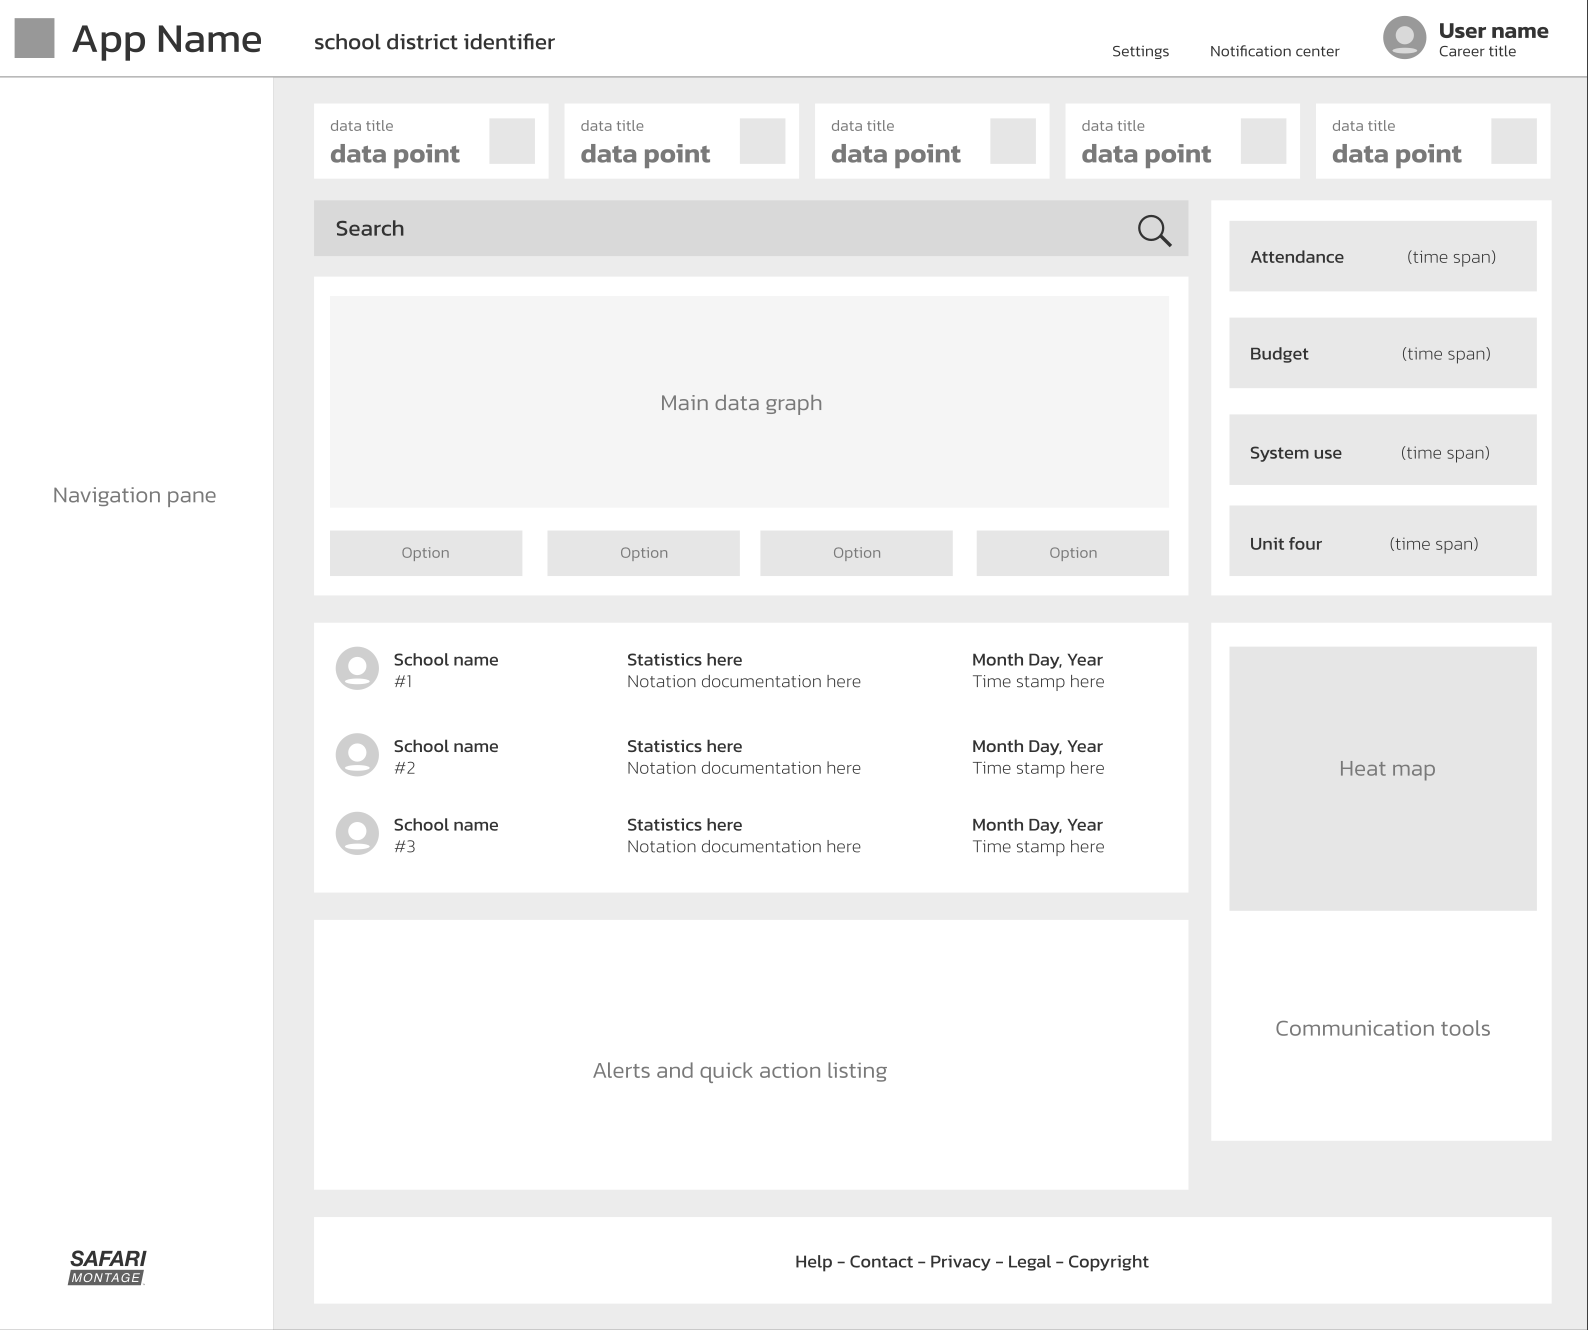Select School name #3 avatar icon
Viewport: 1588px width, 1330px height.
[357, 834]
